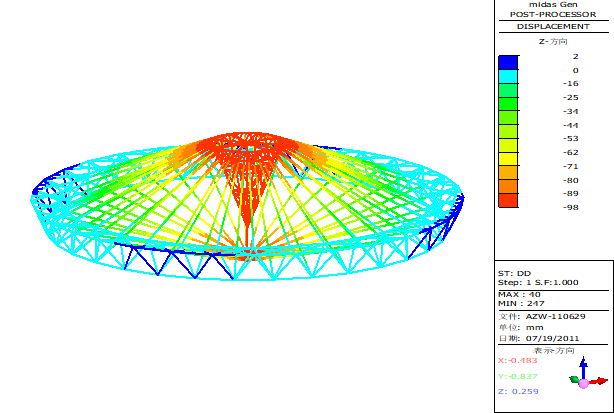Click legend value '-89'

(x=571, y=193)
